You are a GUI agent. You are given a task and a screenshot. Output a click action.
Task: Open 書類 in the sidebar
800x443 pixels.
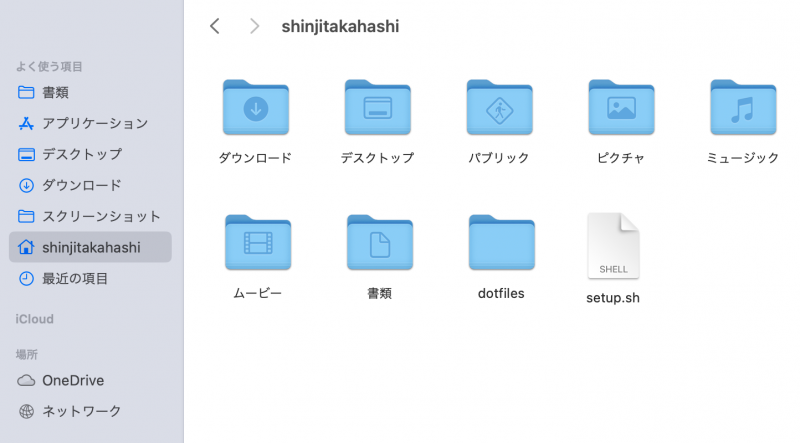55,92
